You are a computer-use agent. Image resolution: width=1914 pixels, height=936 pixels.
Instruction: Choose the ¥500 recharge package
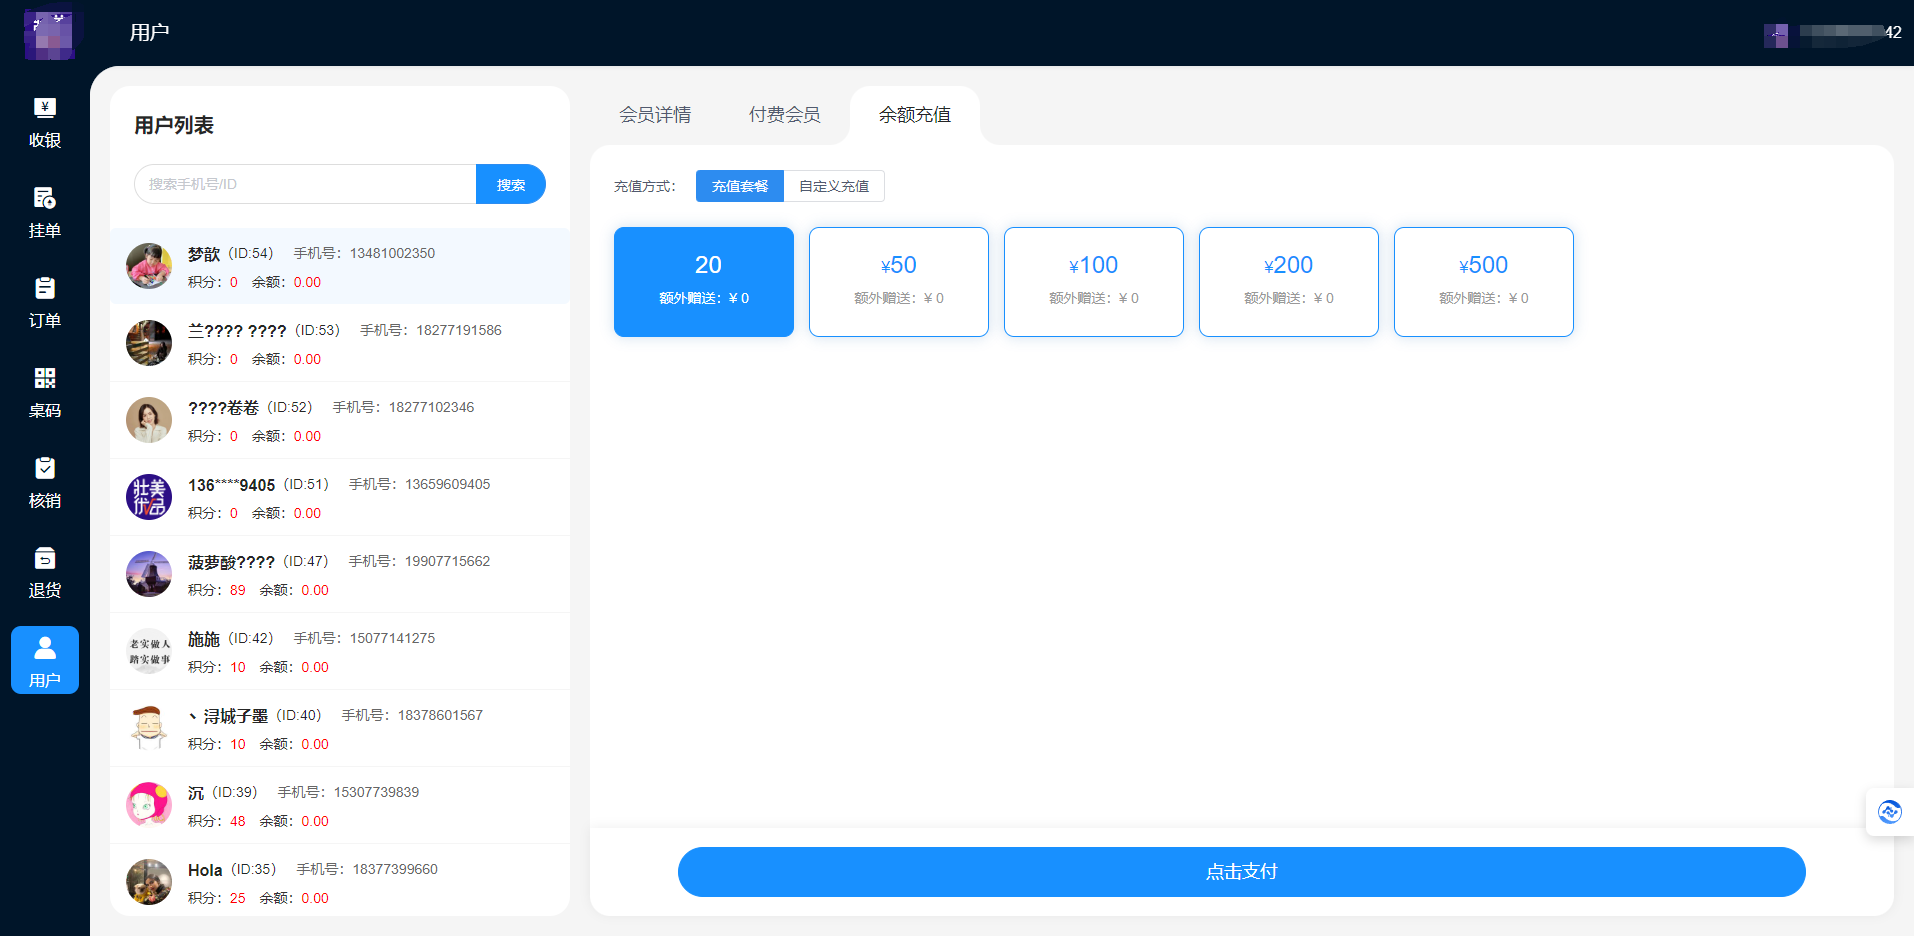pyautogui.click(x=1483, y=282)
